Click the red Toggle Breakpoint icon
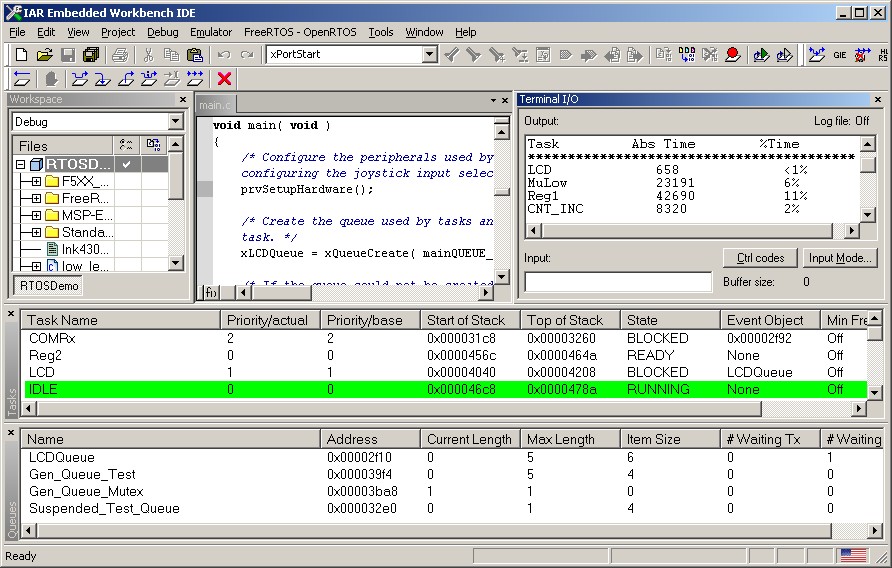The height and width of the screenshot is (568, 892). coord(733,55)
